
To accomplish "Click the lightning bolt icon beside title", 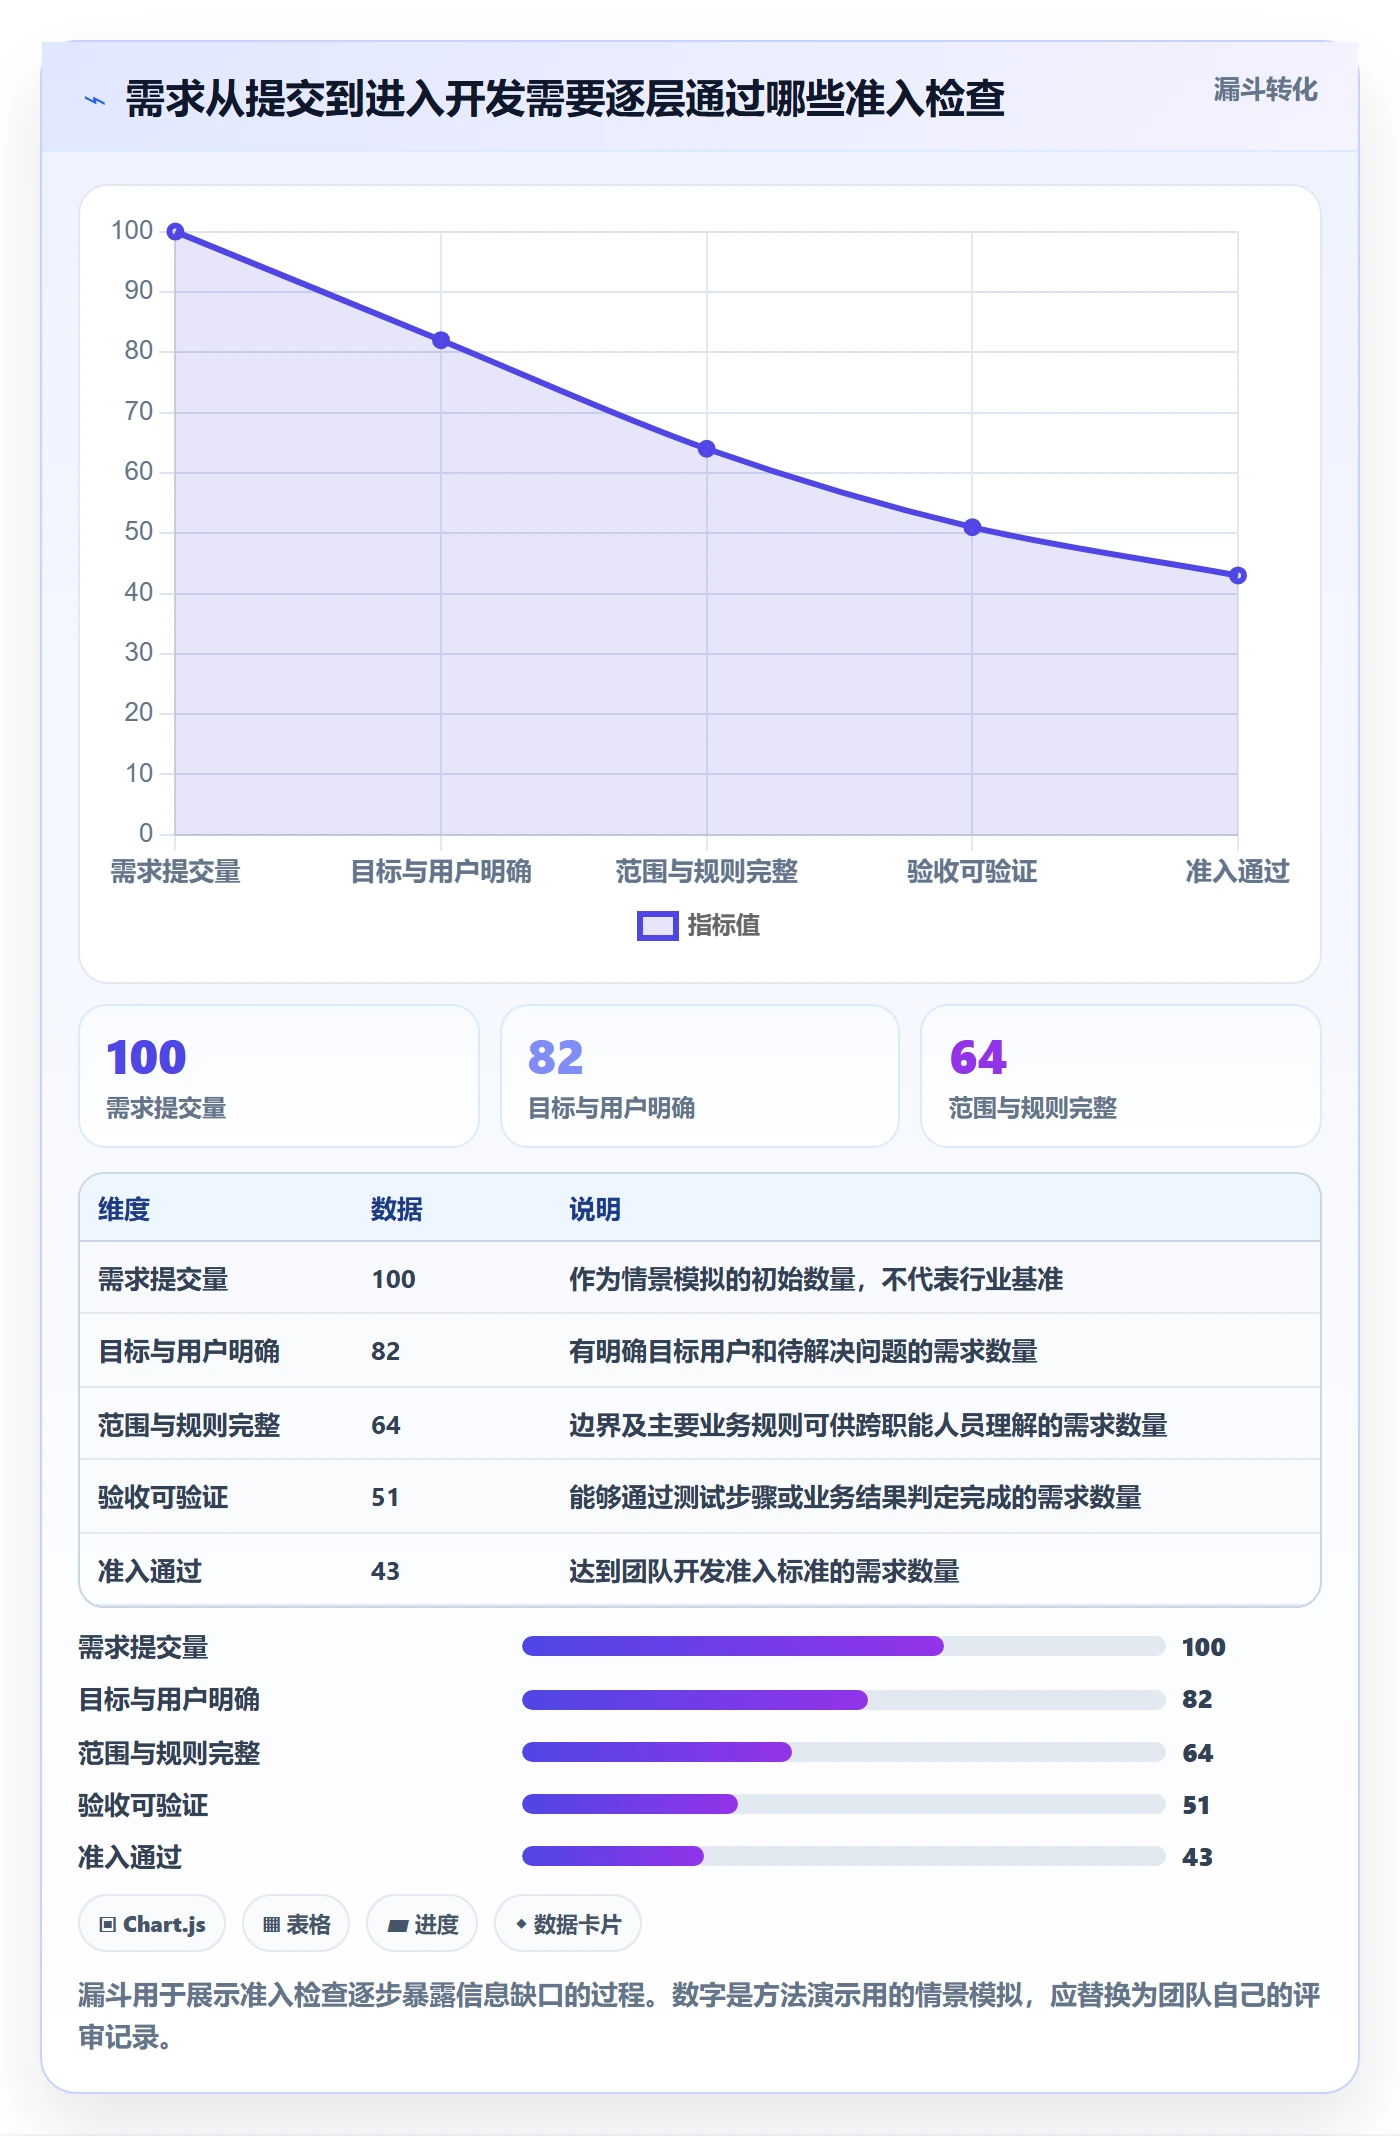I will (x=95, y=100).
